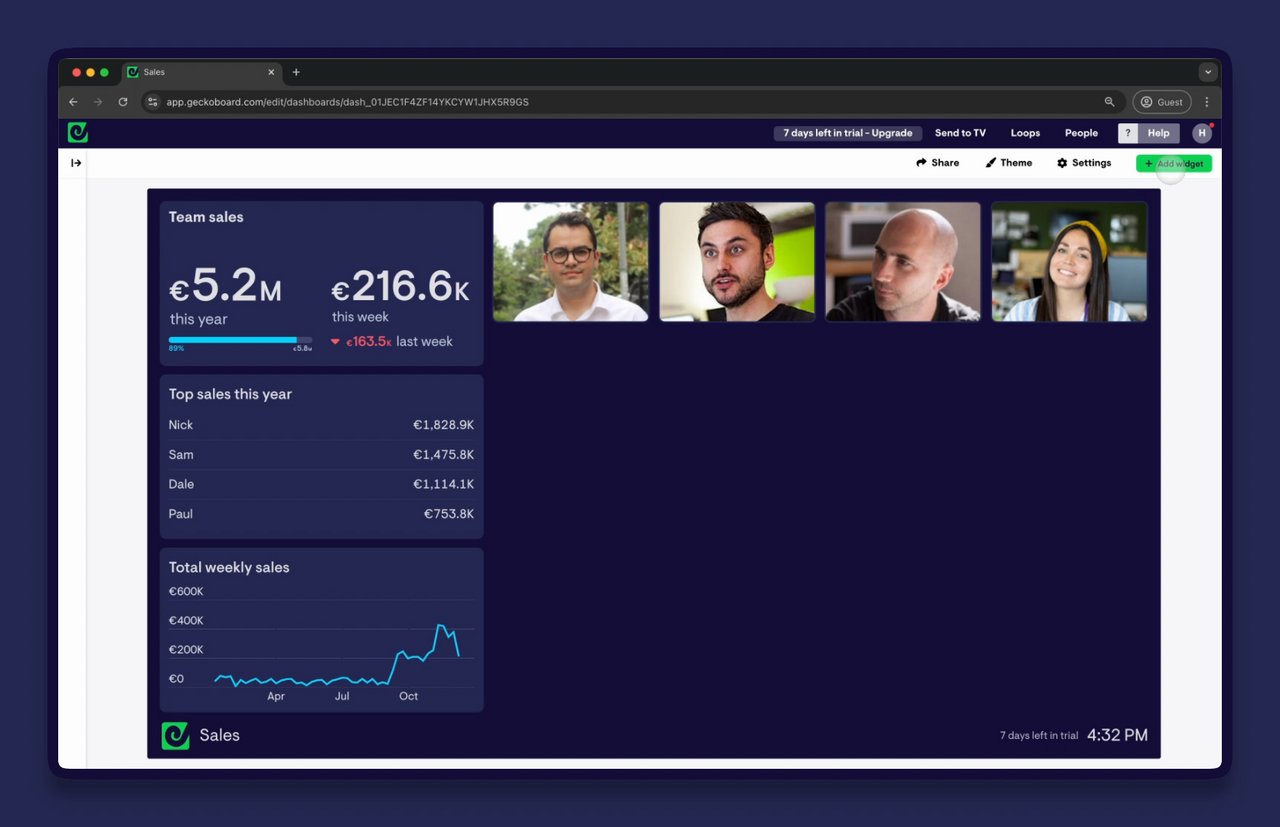Click the Team sales progress bar
The image size is (1280, 827).
pos(240,340)
